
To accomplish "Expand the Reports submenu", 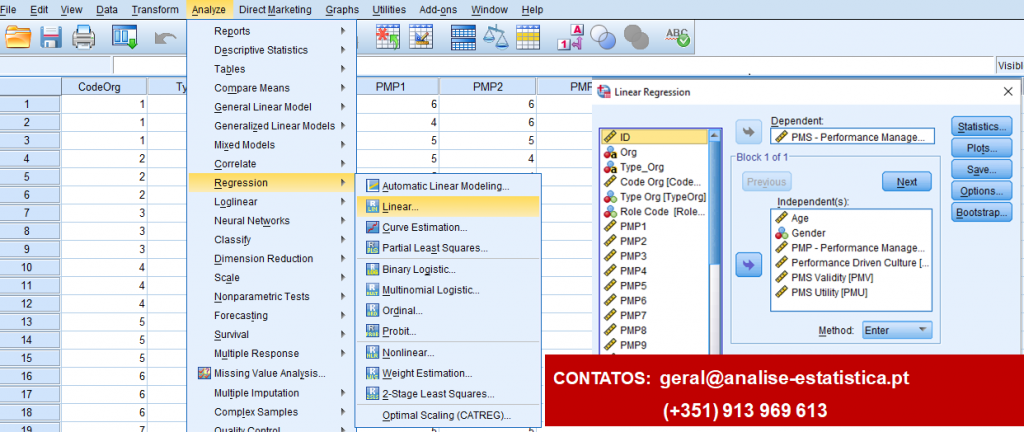I will [x=272, y=31].
